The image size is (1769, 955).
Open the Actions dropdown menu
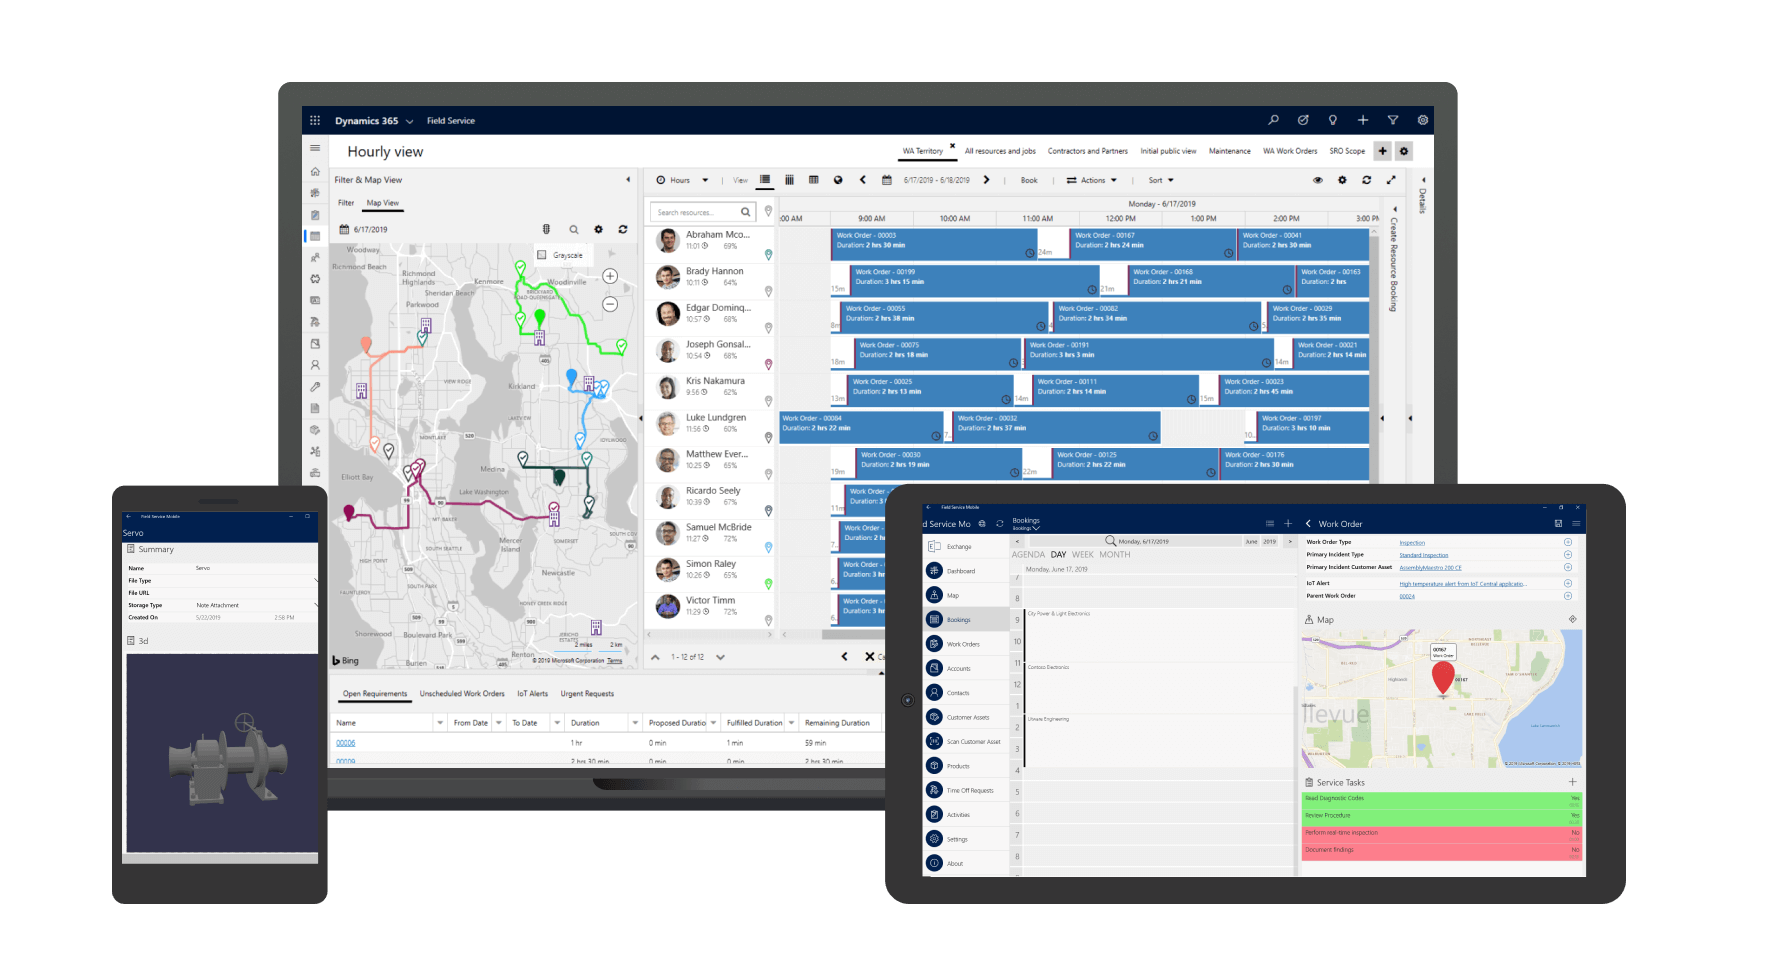tap(1092, 180)
